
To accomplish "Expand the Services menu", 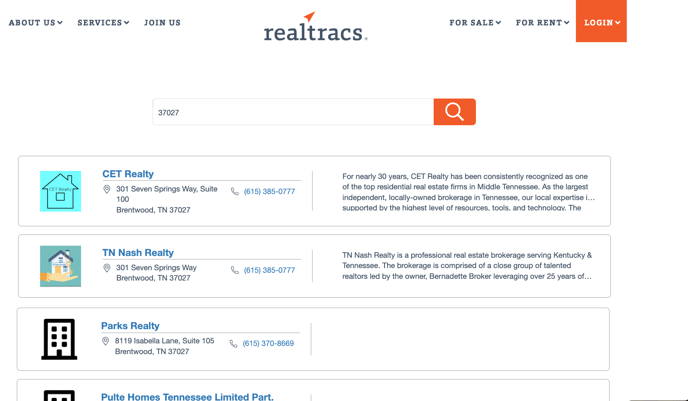I will (103, 22).
